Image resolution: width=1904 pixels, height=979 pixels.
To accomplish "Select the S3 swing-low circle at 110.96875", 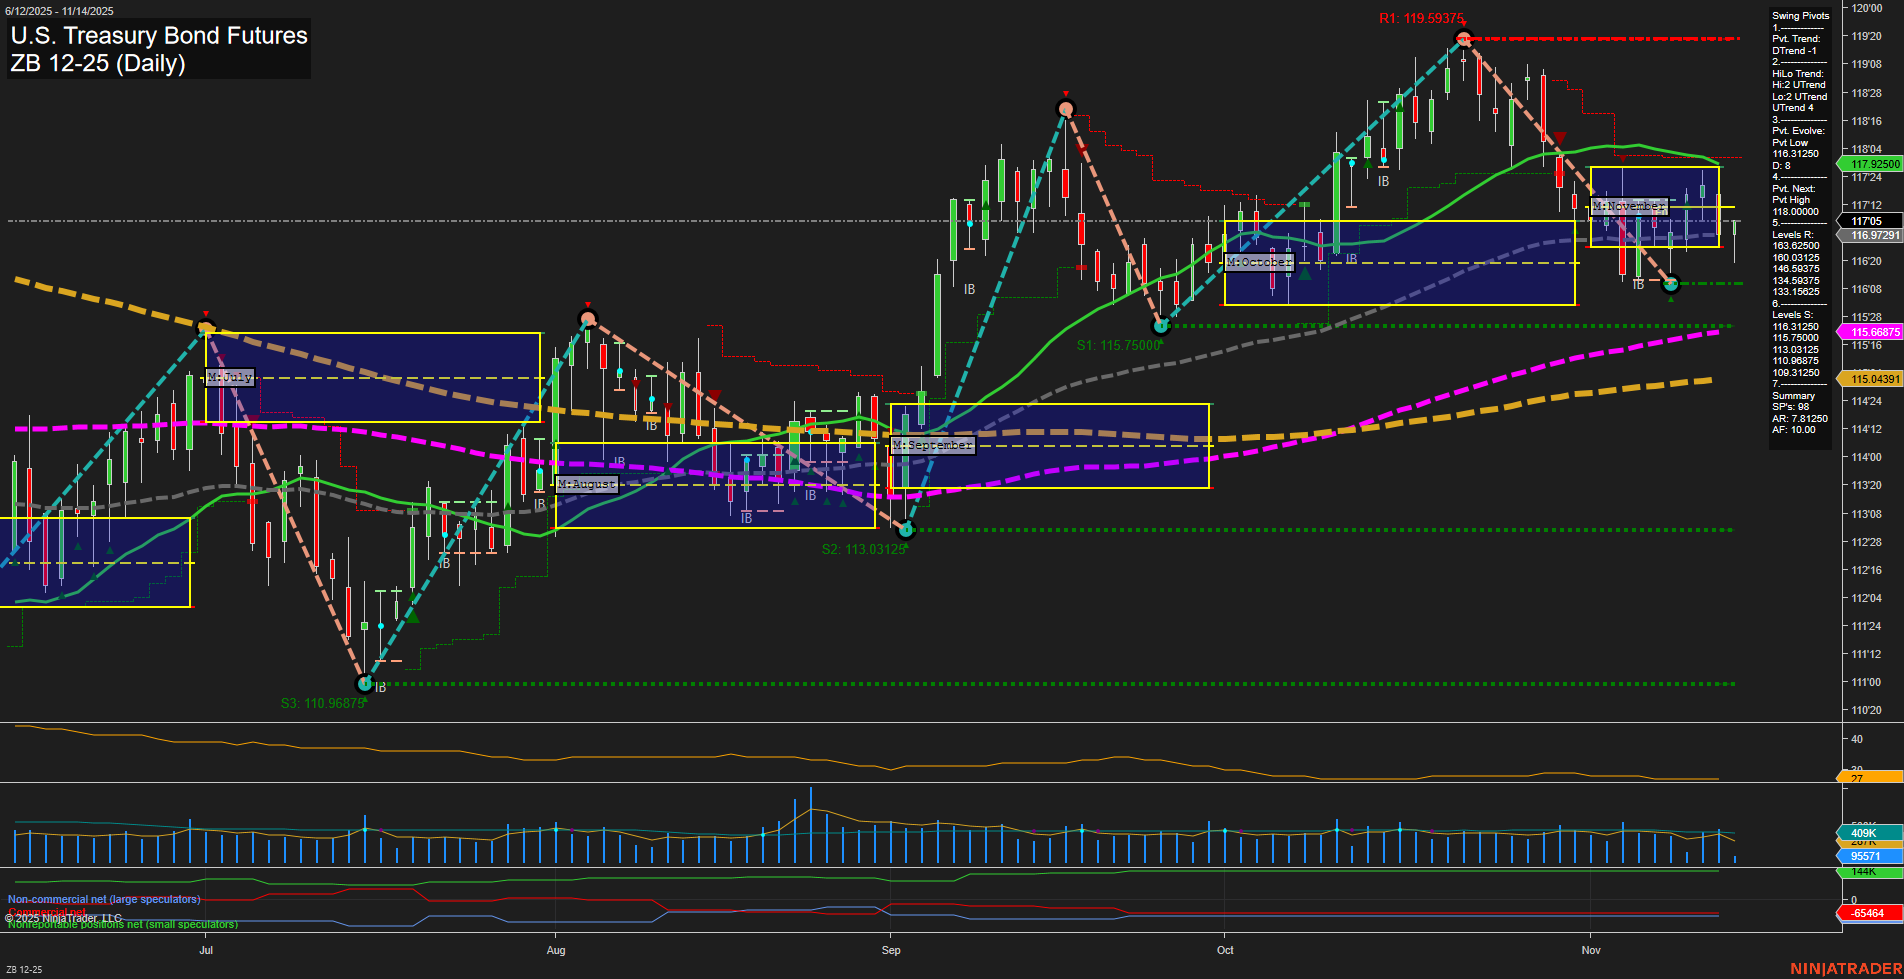I will point(363,683).
